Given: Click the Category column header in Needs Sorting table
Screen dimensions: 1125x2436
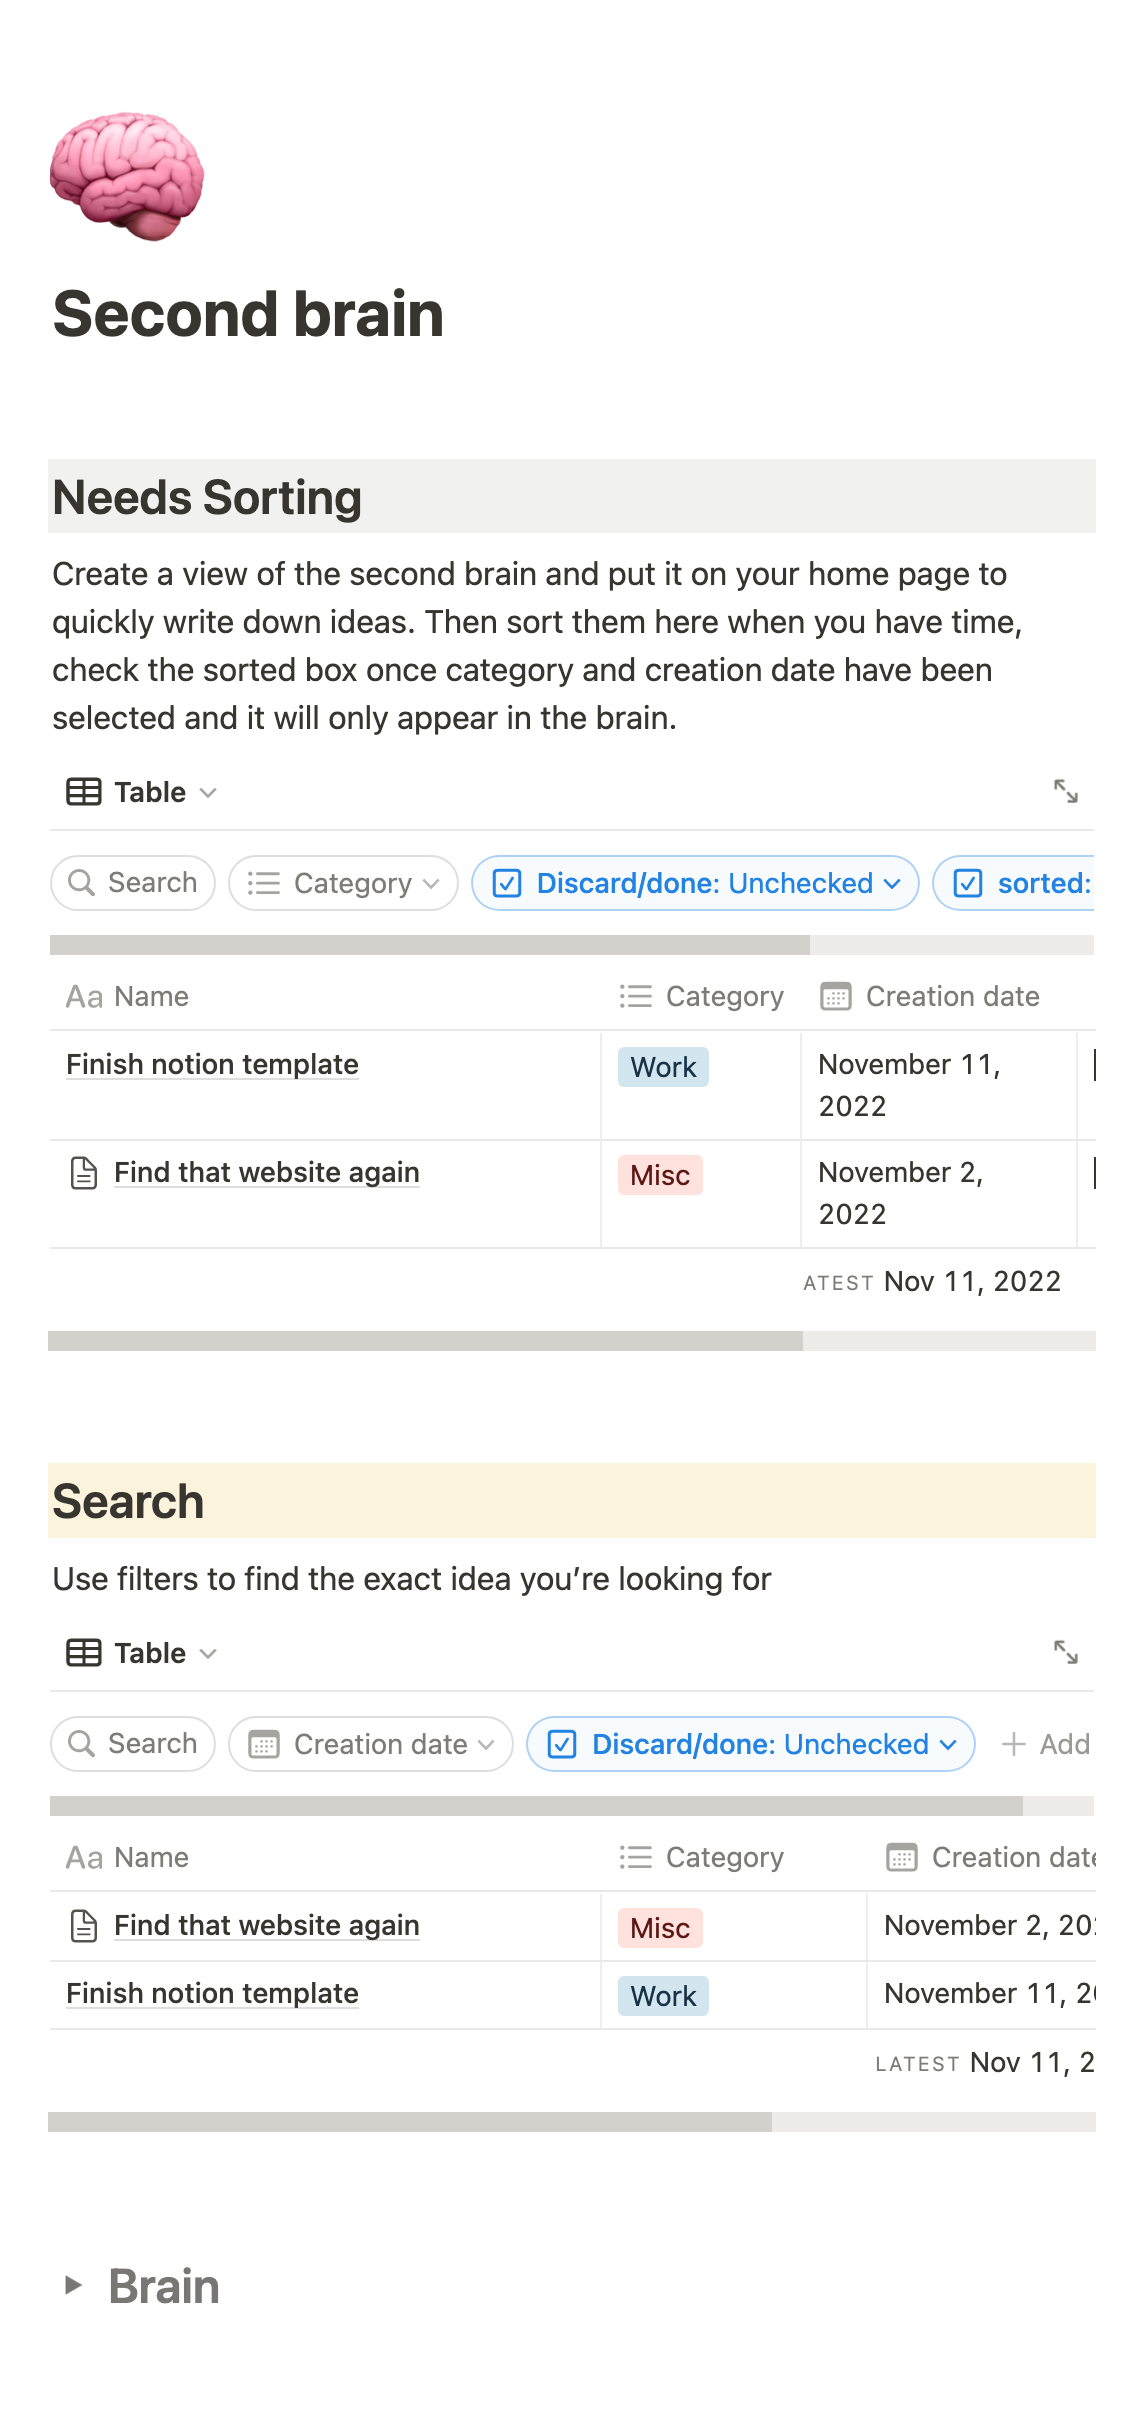Looking at the screenshot, I should [x=702, y=997].
